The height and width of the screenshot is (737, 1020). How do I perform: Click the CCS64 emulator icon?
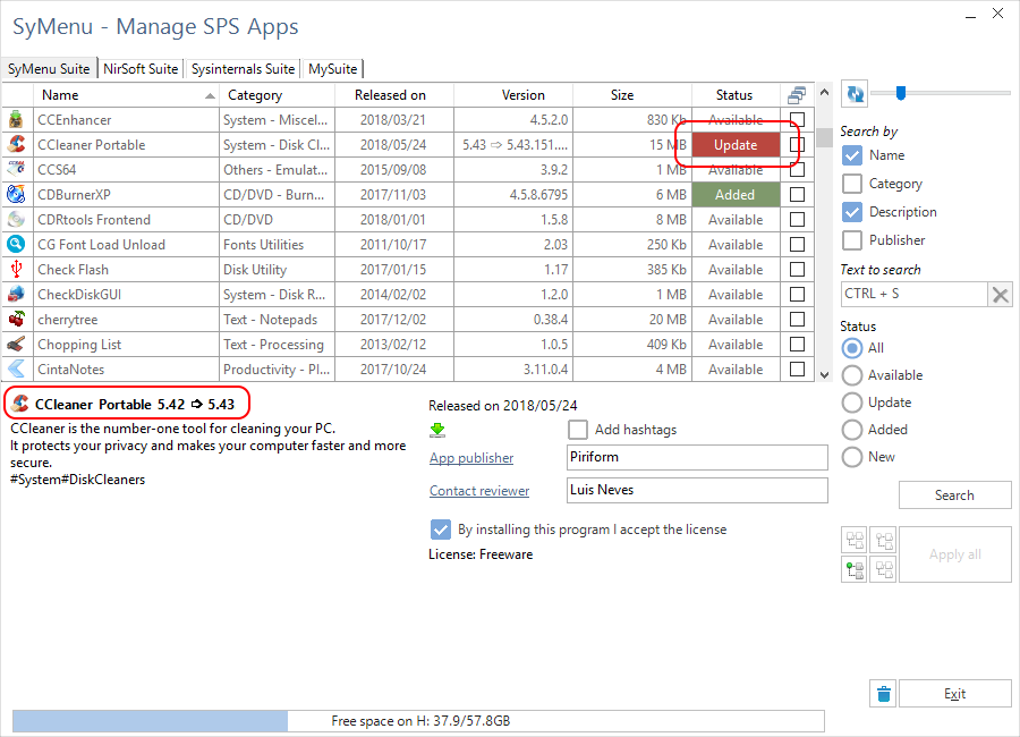pyautogui.click(x=16, y=169)
